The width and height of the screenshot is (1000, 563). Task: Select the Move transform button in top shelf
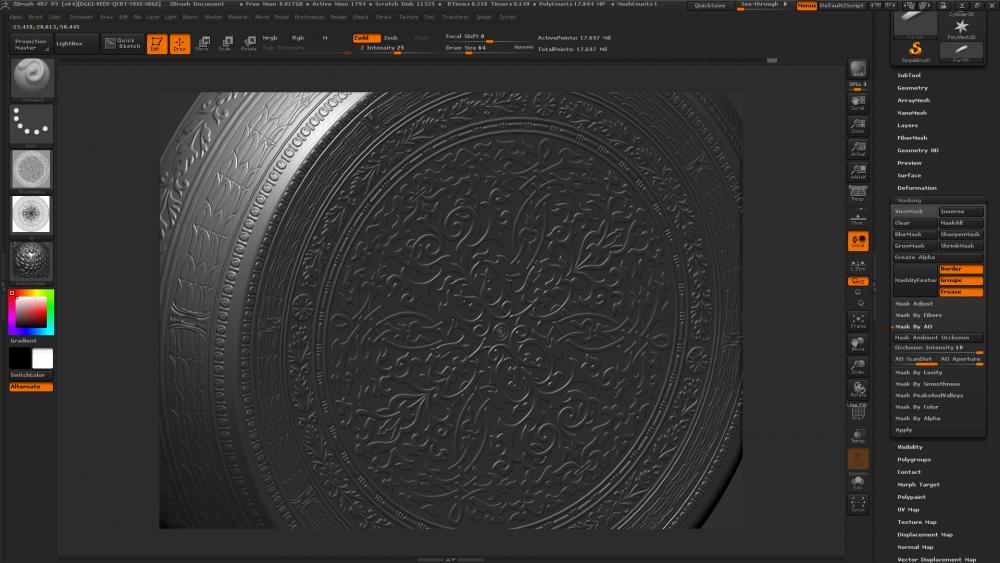tap(203, 44)
